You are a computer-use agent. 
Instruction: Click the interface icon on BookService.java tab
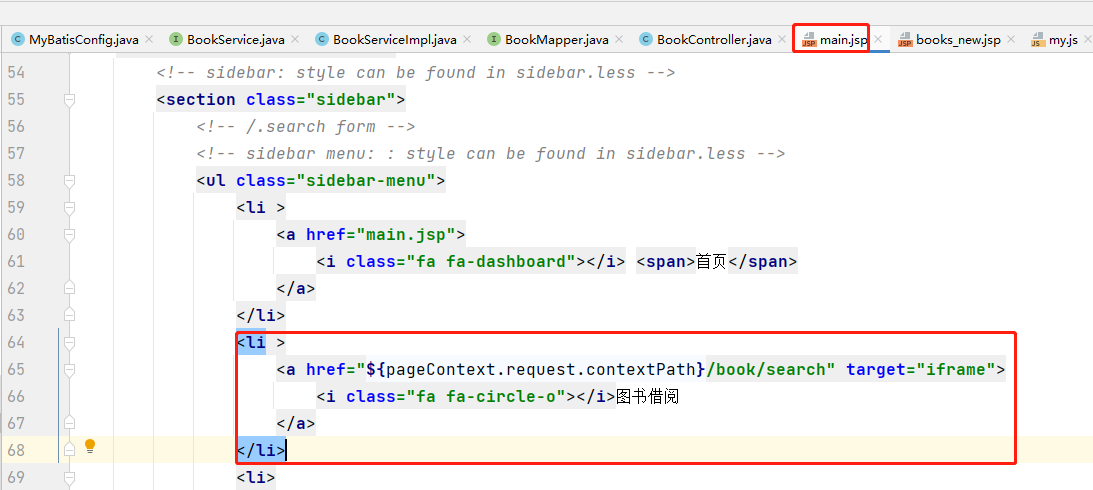coord(176,40)
